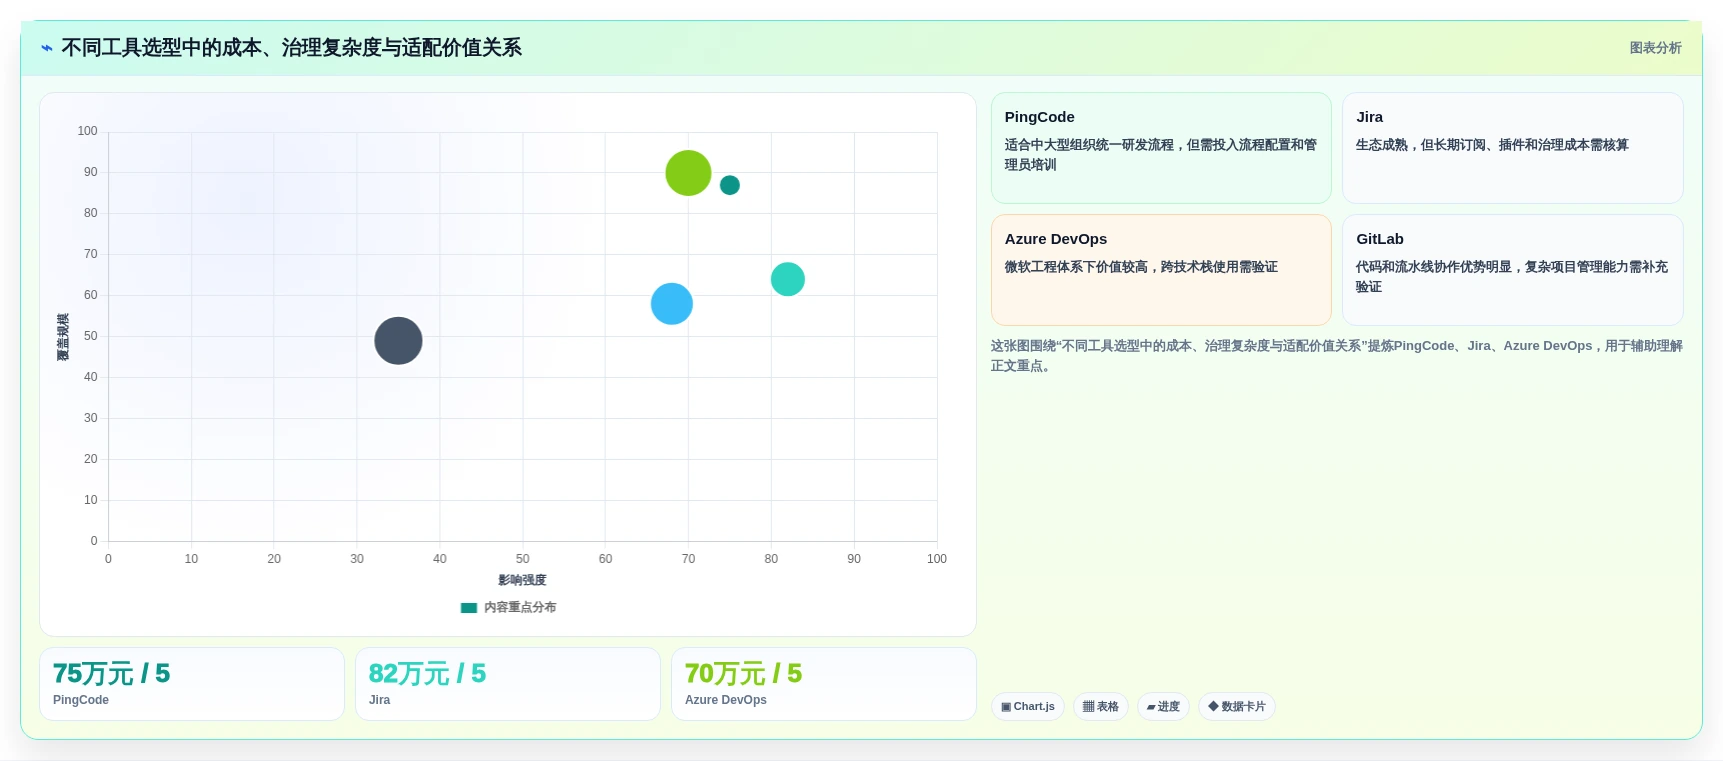The image size is (1723, 761).
Task: Click the text 微软工程体系下价值较高，跨技术栈使用需验证
Action: 1141,267
